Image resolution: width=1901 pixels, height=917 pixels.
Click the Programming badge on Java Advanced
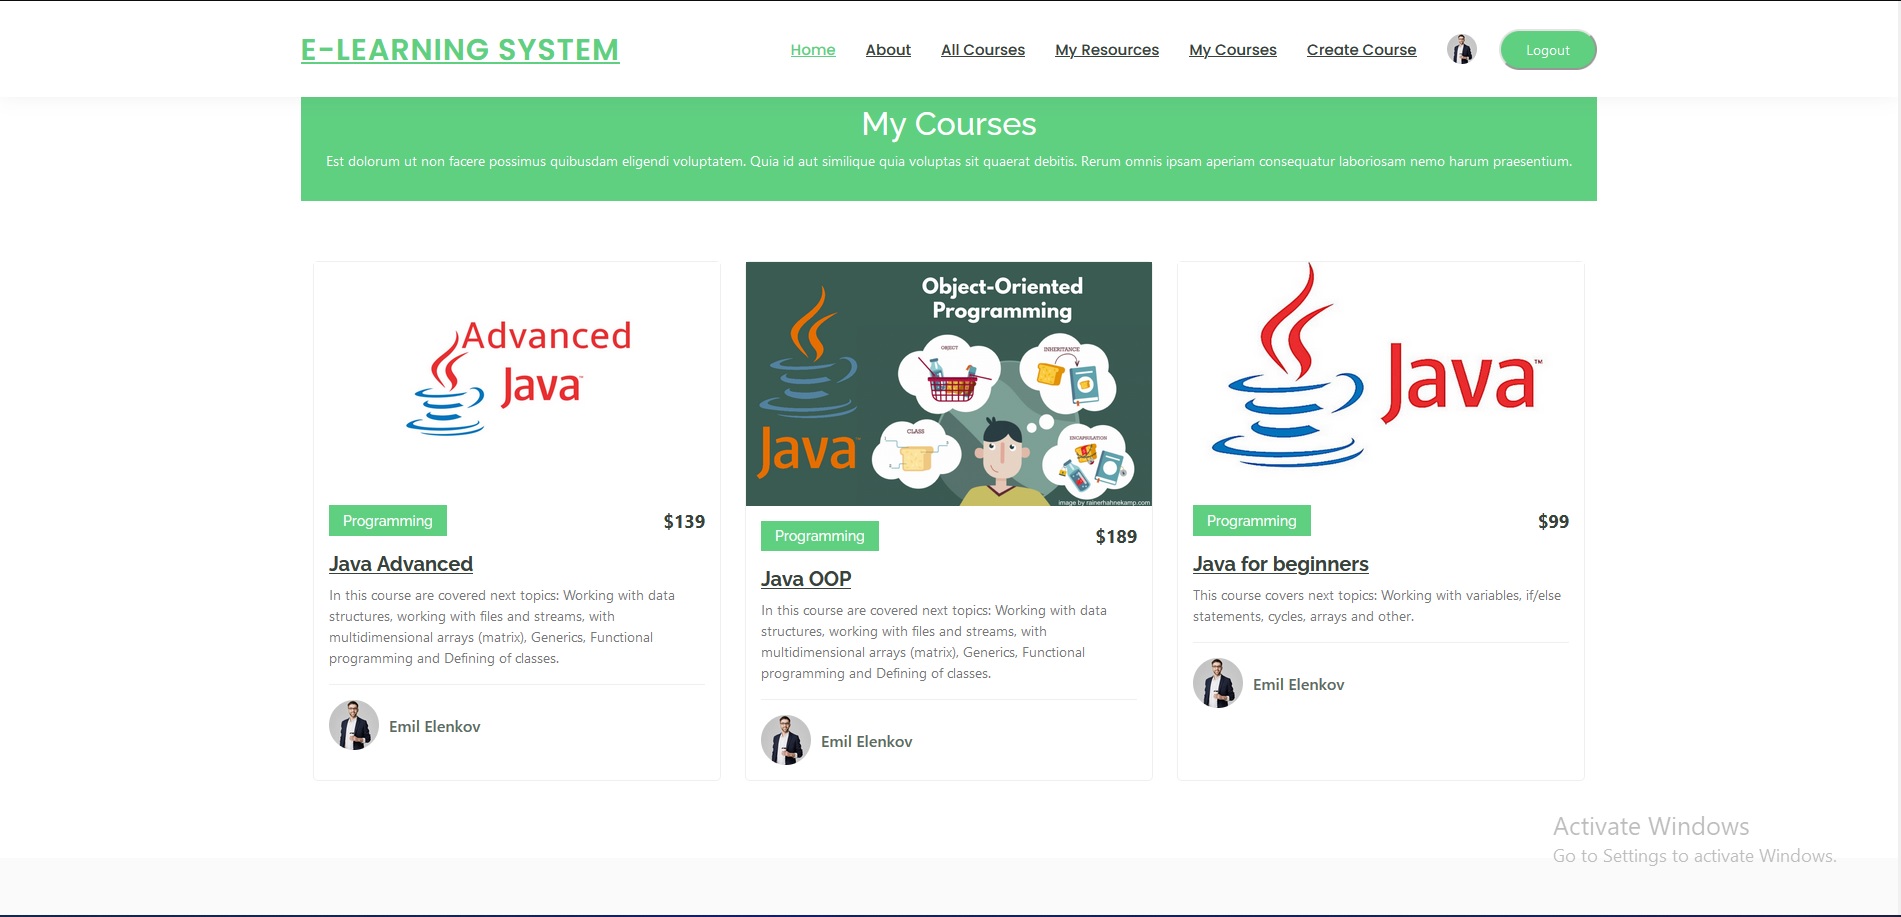tap(387, 520)
